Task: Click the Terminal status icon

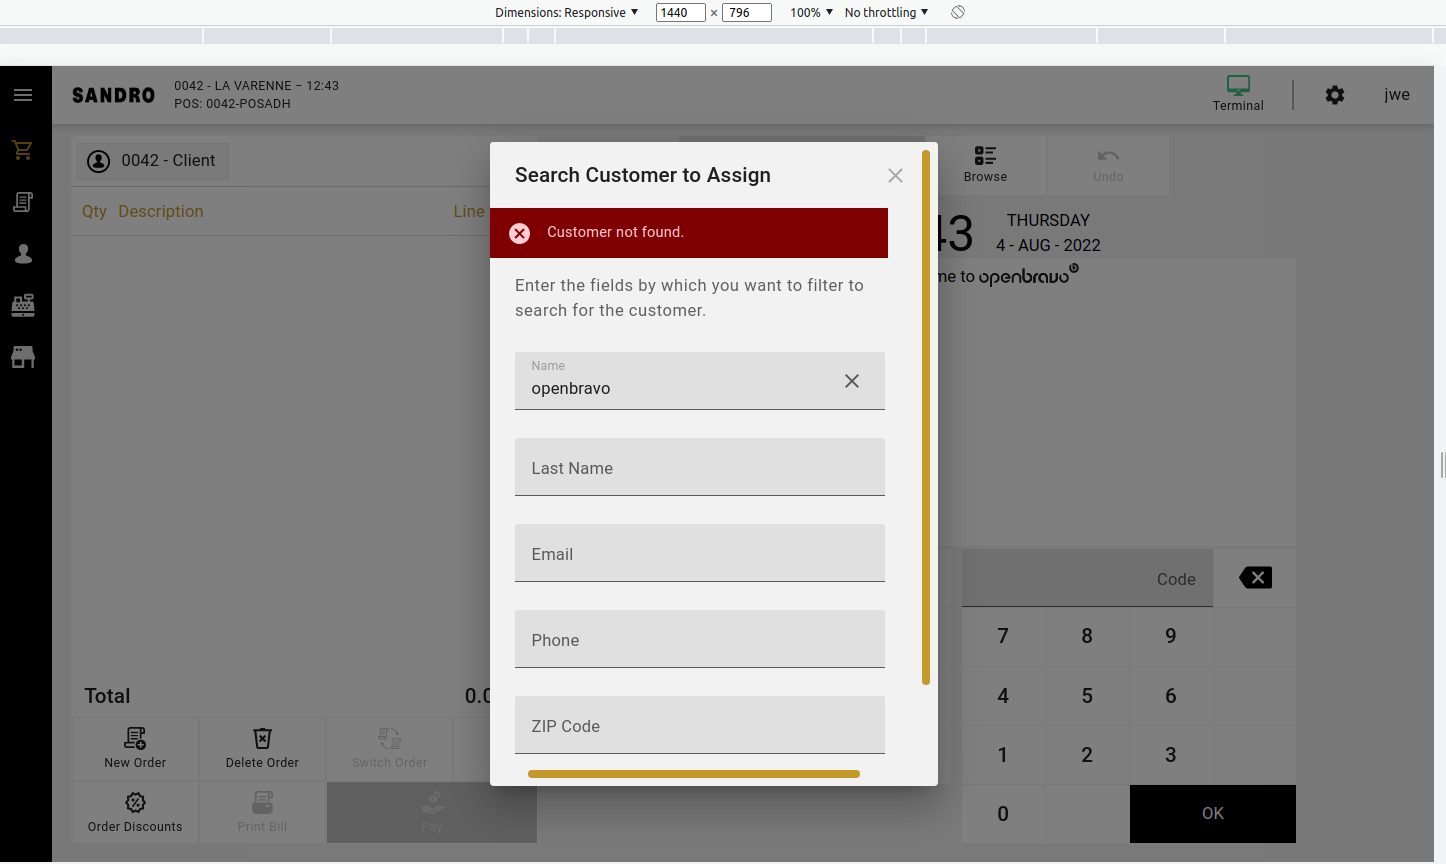Action: coord(1238,93)
